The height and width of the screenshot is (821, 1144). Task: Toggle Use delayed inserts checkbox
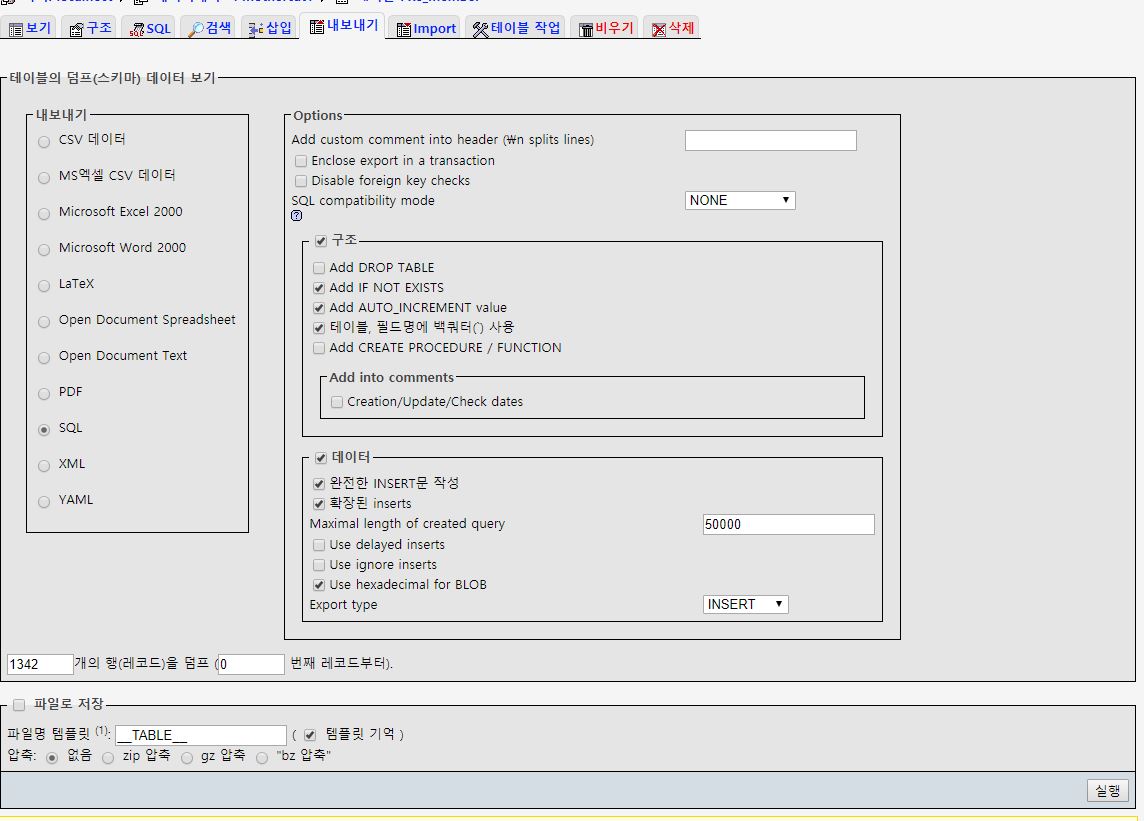(319, 545)
